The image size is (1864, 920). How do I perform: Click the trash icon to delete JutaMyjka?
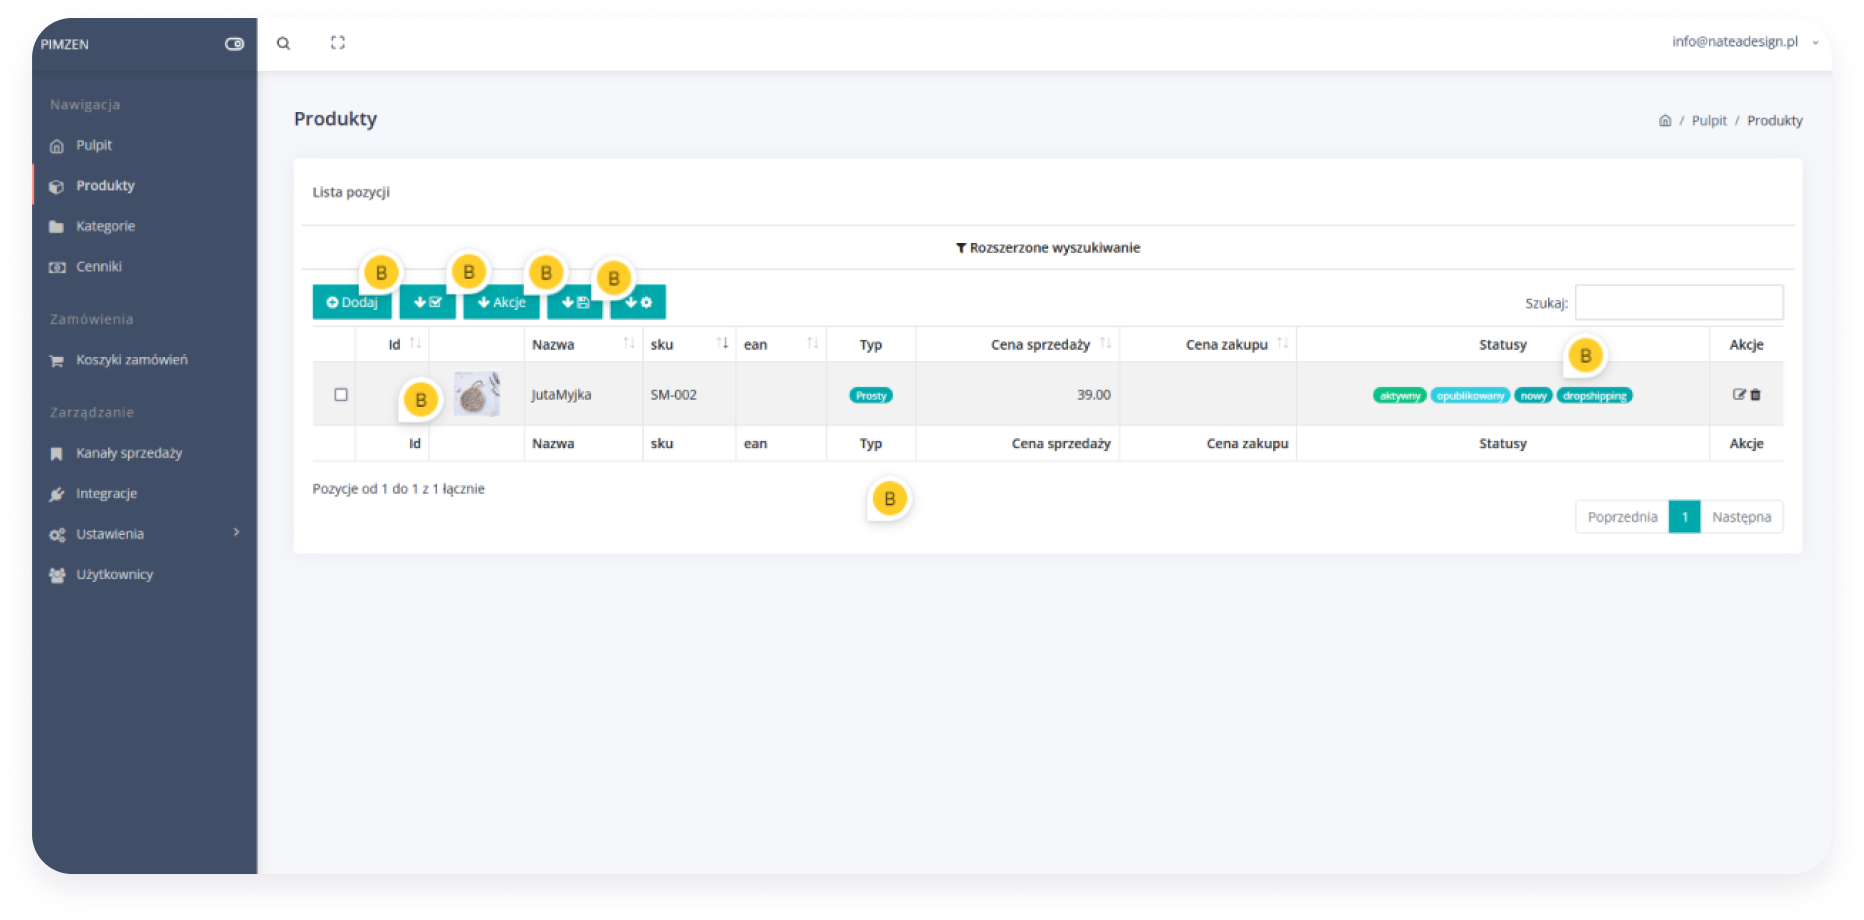click(x=1755, y=395)
